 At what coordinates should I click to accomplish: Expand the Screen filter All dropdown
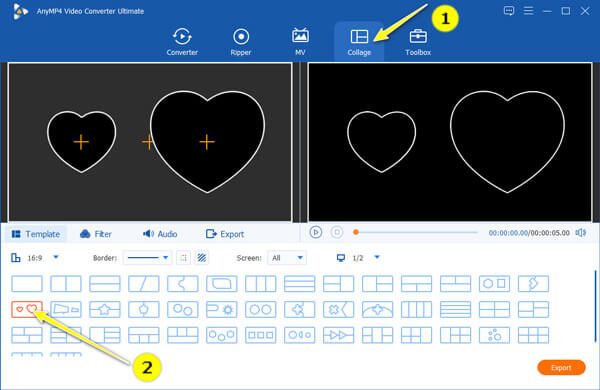287,258
